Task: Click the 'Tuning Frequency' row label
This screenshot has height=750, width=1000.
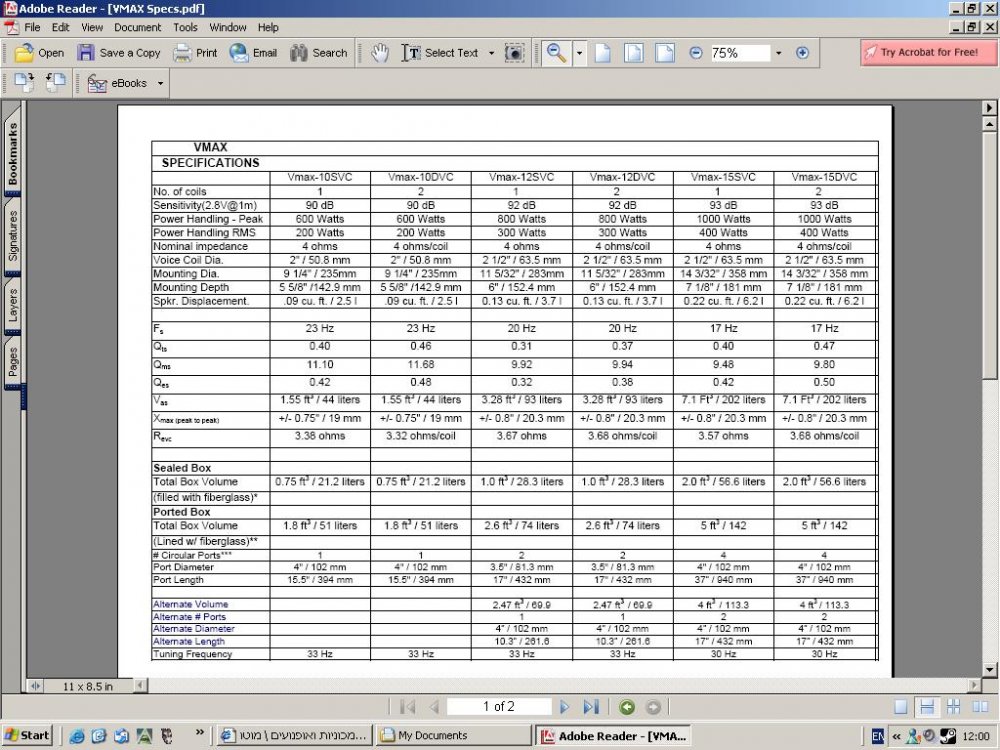Action: coord(193,654)
